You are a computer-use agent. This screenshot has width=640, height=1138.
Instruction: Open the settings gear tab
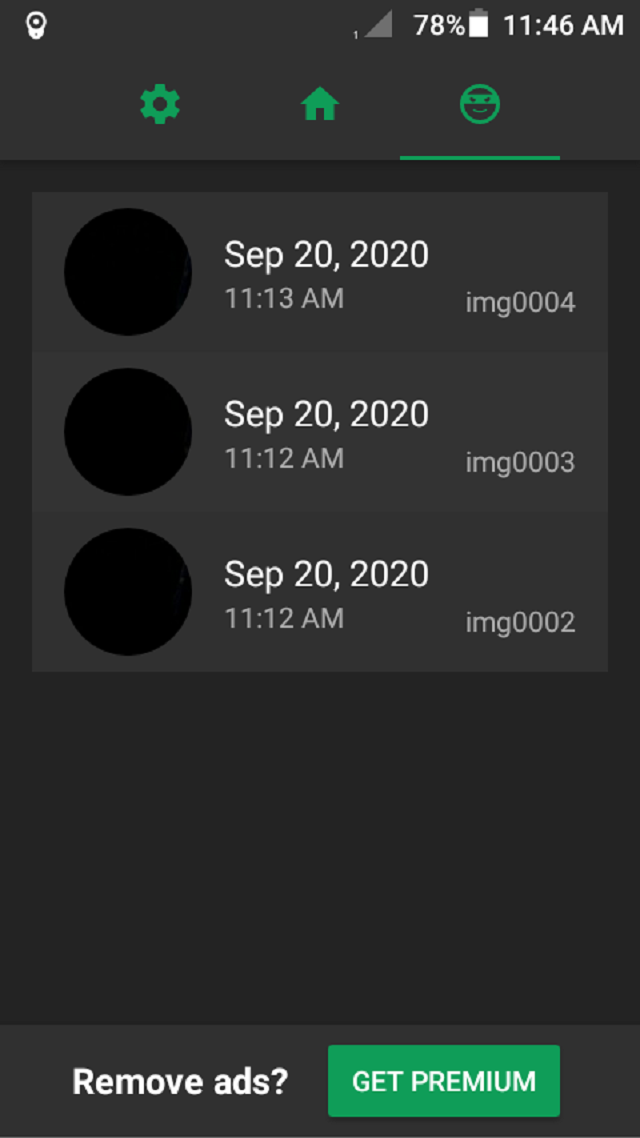160,105
